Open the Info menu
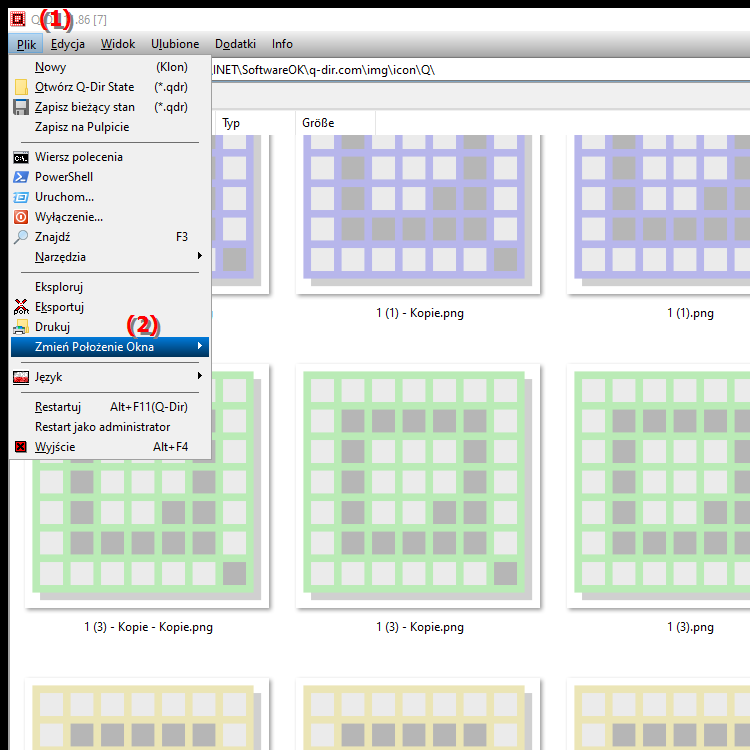Viewport: 750px width, 750px height. pyautogui.click(x=282, y=44)
